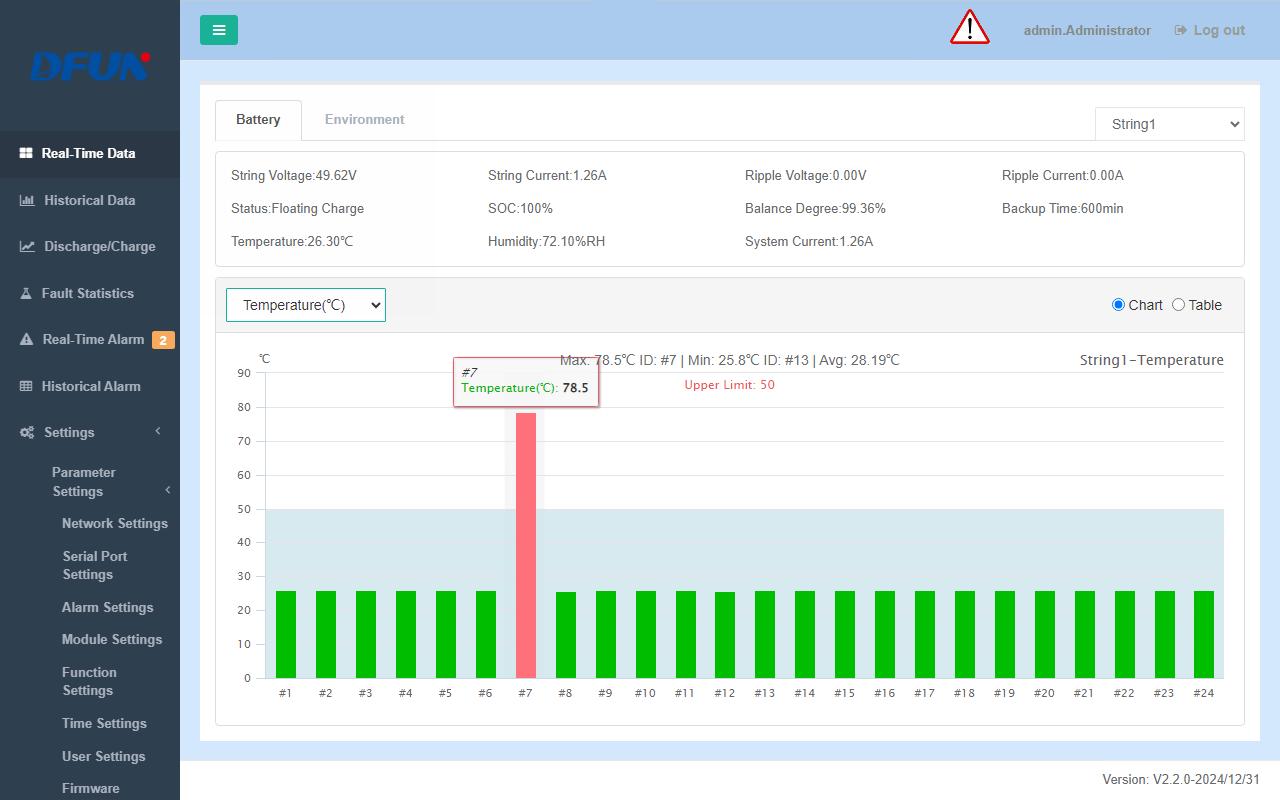Image resolution: width=1280 pixels, height=800 pixels.
Task: Open Network Settings in sidebar
Action: (x=115, y=524)
